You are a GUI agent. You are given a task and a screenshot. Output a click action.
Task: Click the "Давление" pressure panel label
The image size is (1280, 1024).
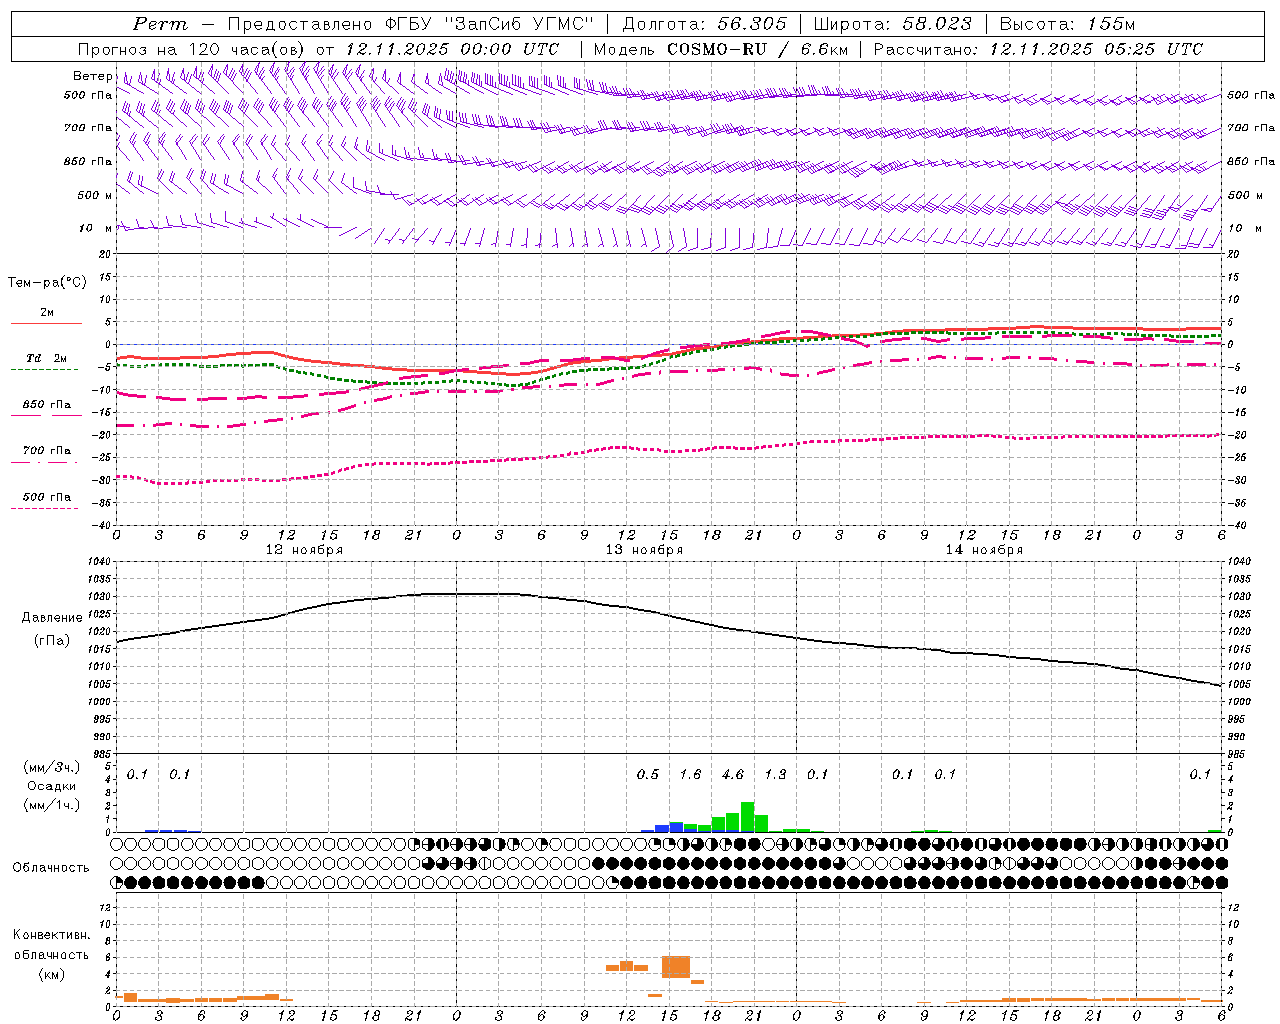[x=52, y=618]
